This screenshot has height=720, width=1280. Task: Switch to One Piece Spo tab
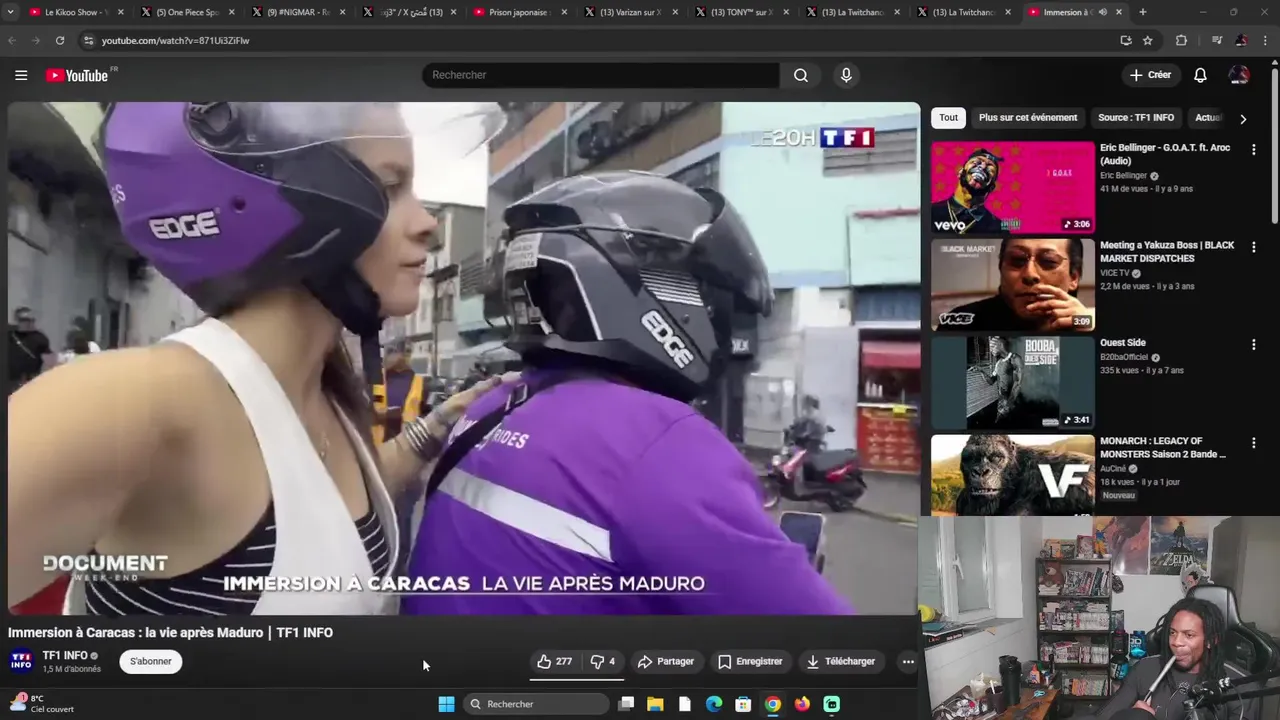[186, 12]
